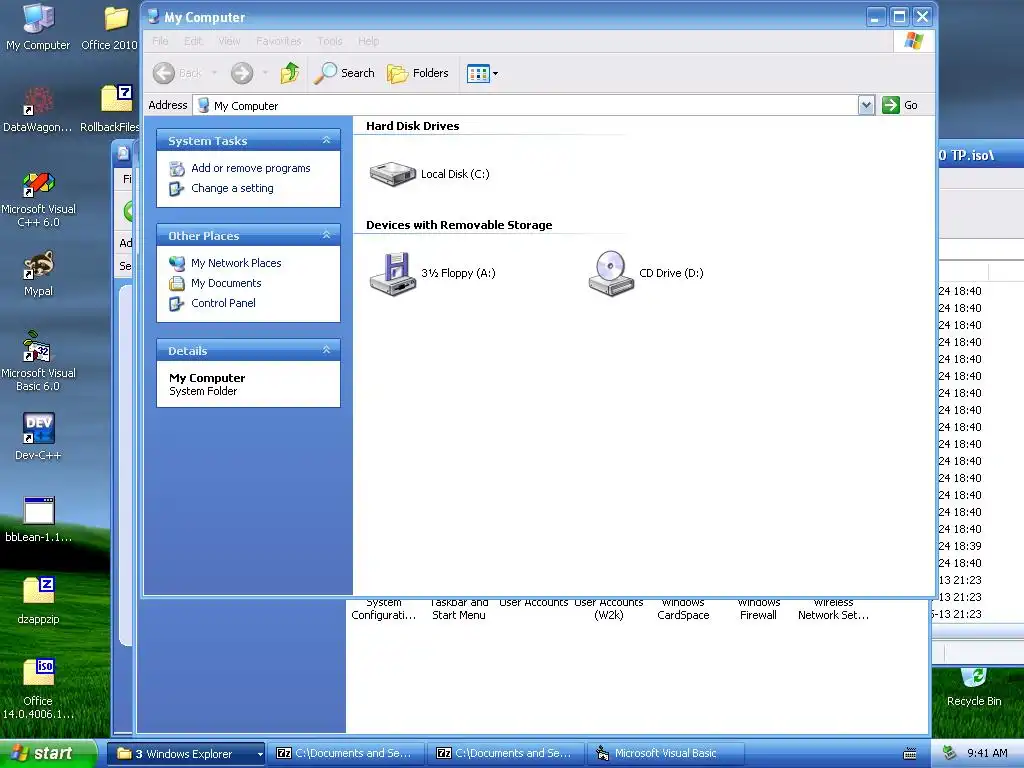The height and width of the screenshot is (768, 1024).
Task: Select Microsoft Visual Basic 6.0 shortcut
Action: (38, 362)
